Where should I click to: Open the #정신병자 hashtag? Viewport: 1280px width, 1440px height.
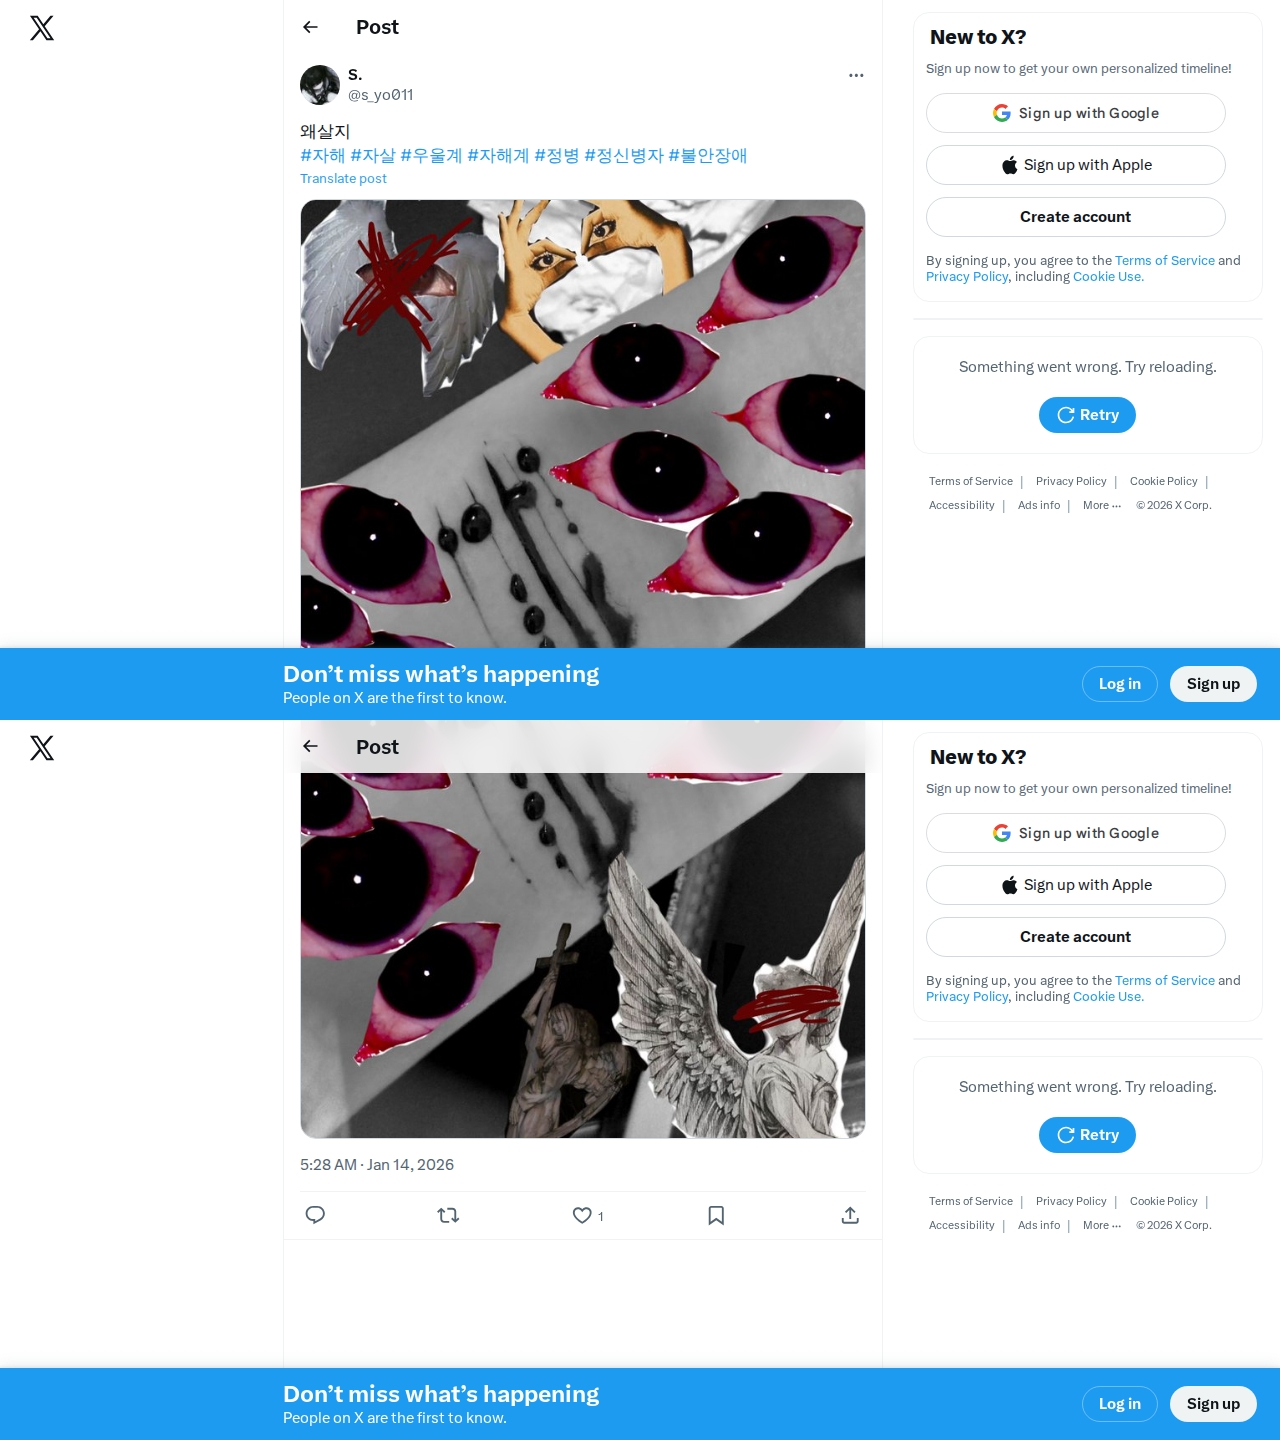pyautogui.click(x=624, y=155)
